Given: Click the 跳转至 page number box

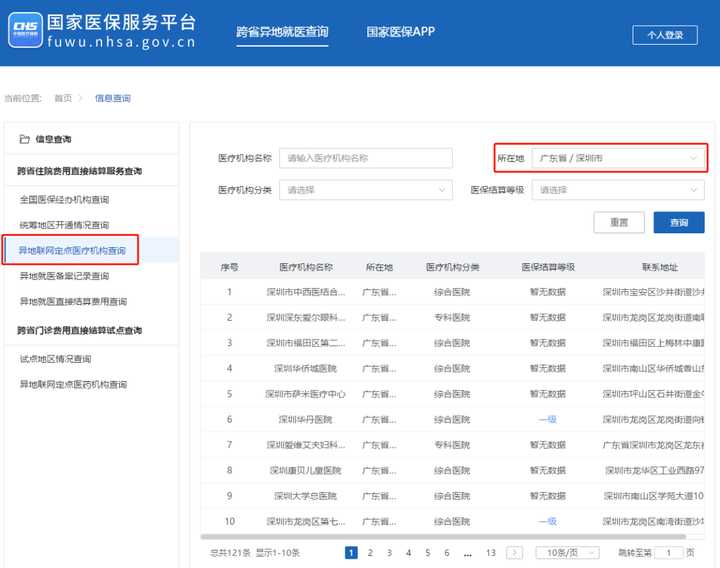Looking at the screenshot, I should click(x=672, y=552).
